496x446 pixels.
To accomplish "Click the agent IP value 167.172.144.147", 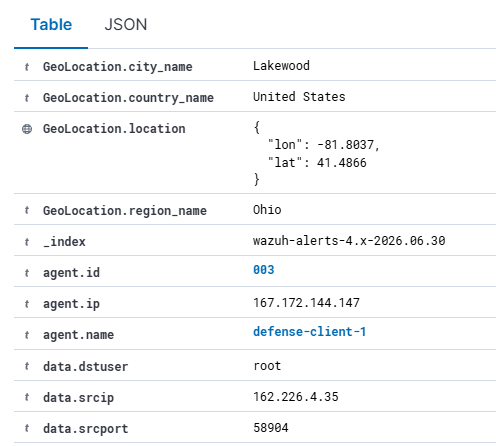I will pos(306,303).
